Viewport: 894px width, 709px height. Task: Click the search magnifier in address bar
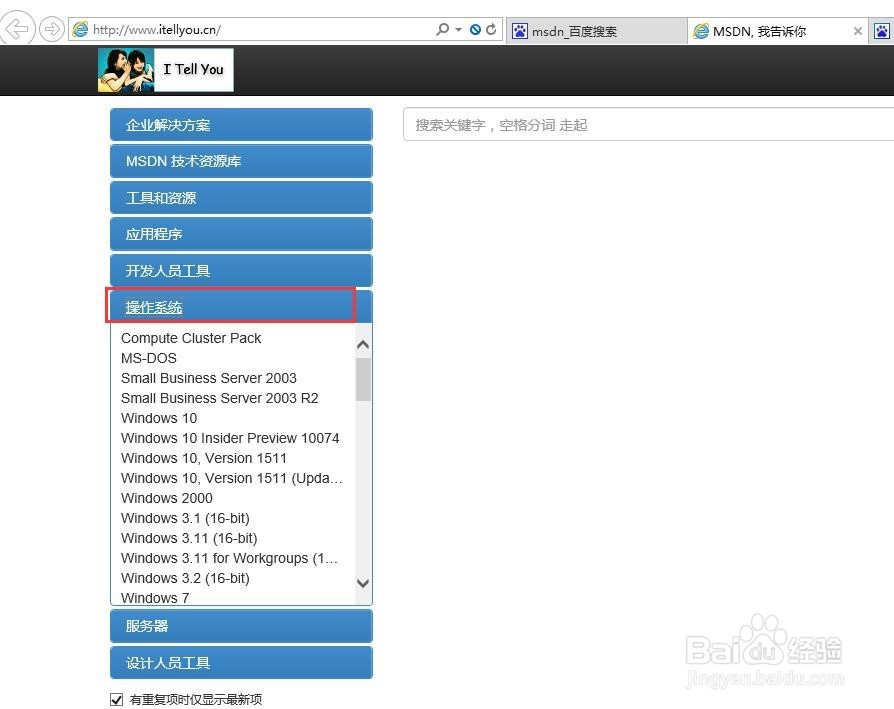[442, 29]
